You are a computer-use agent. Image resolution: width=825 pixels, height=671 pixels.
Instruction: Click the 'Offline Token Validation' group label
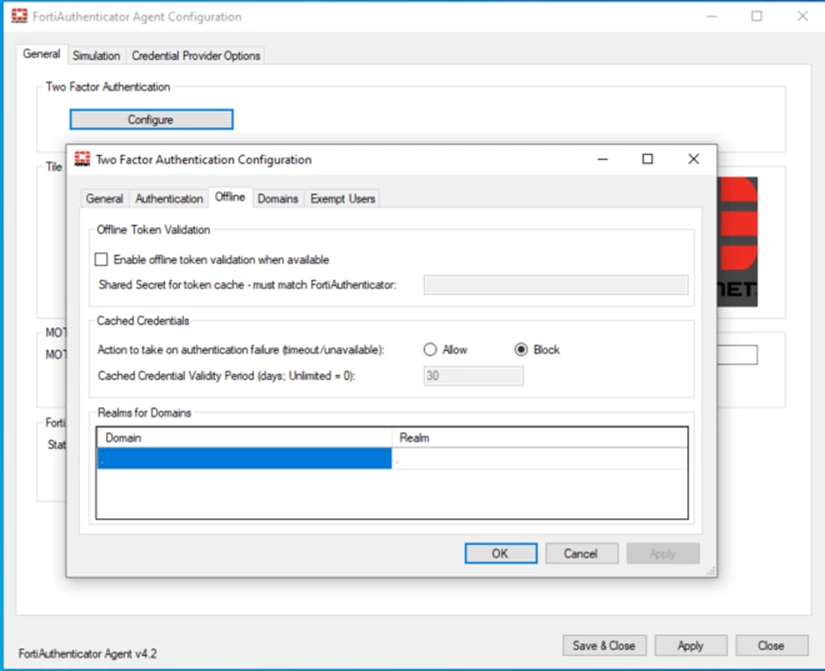point(153,229)
